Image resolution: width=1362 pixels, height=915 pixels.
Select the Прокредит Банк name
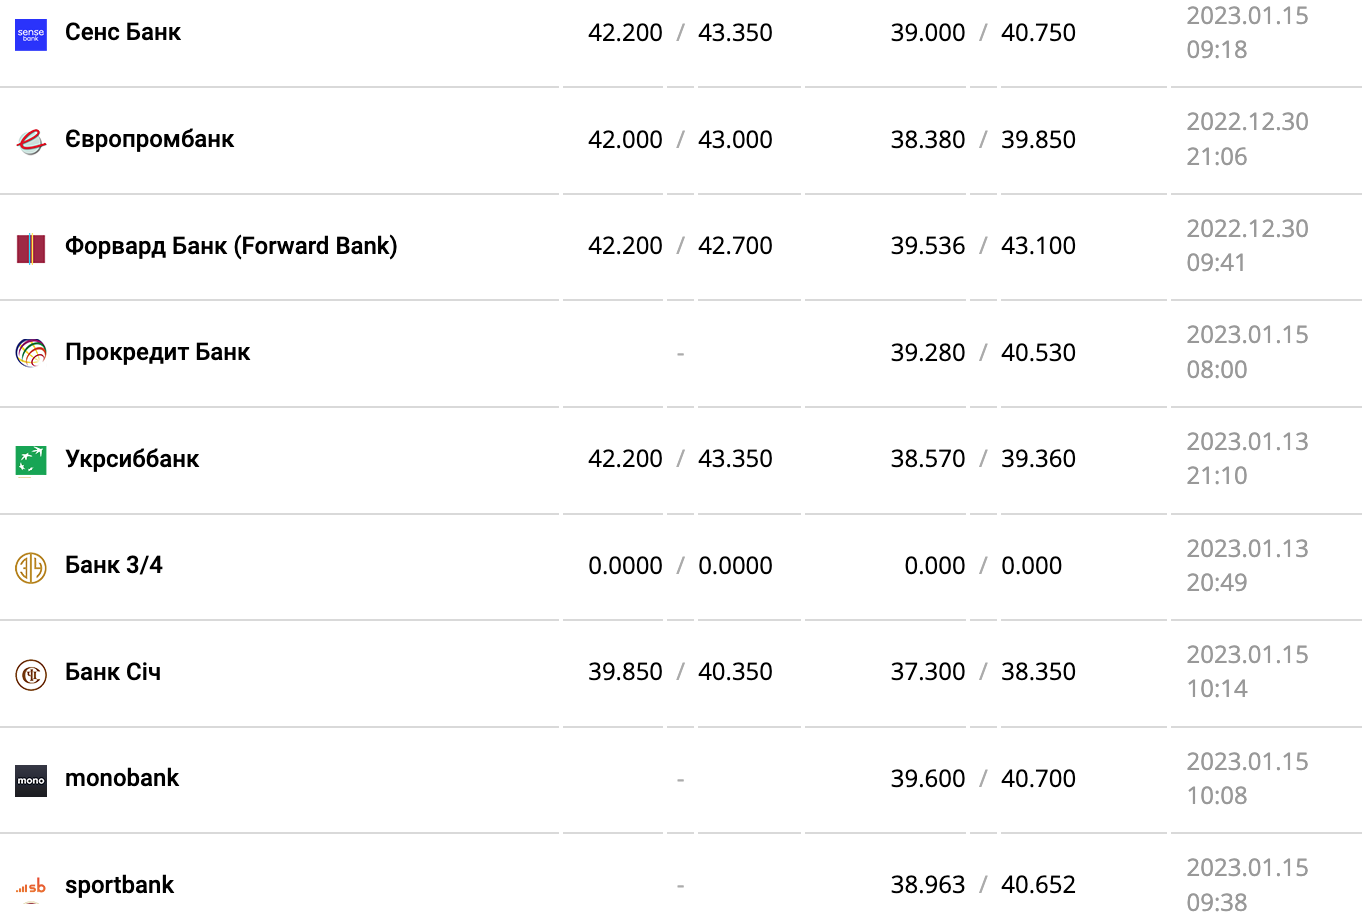[157, 352]
